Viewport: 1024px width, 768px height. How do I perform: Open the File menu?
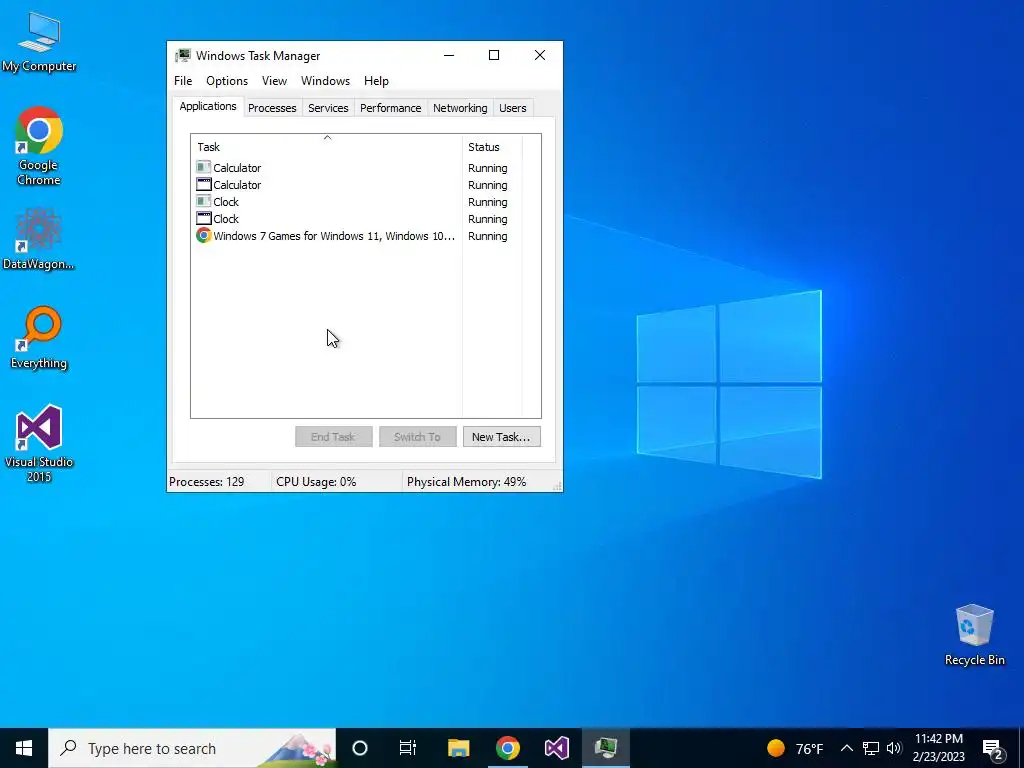click(x=183, y=81)
